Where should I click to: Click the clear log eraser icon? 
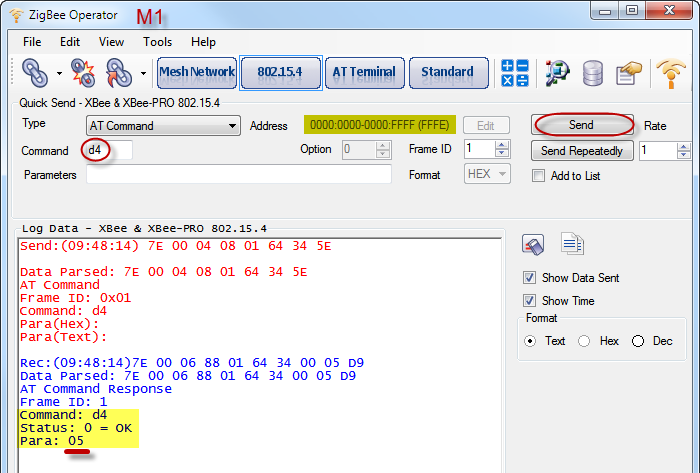click(x=533, y=245)
